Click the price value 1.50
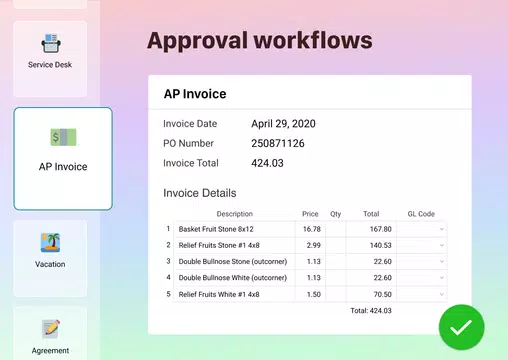The width and height of the screenshot is (508, 360). pyautogui.click(x=314, y=294)
